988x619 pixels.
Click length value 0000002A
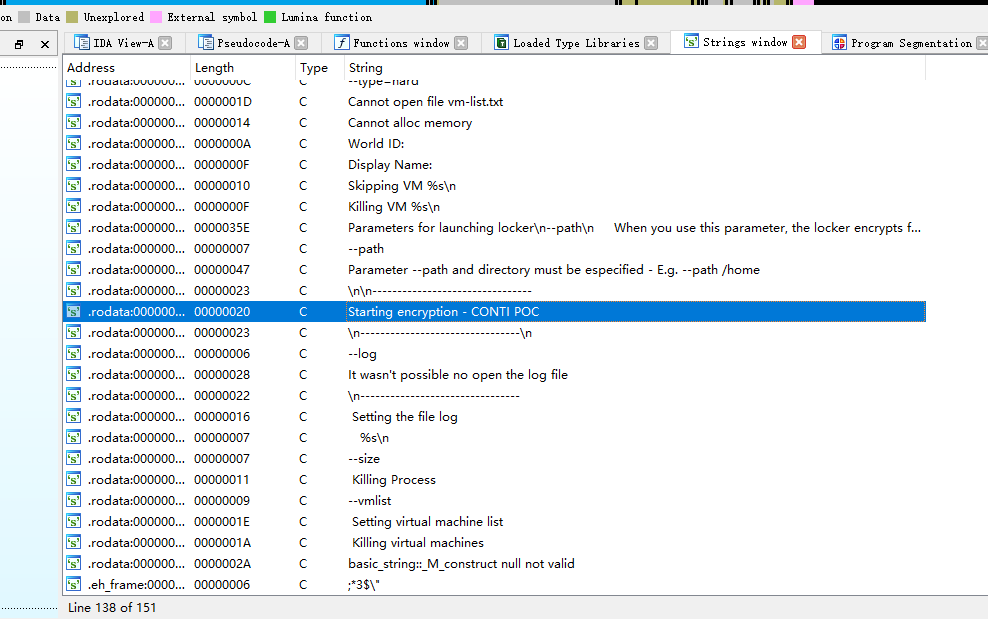222,564
